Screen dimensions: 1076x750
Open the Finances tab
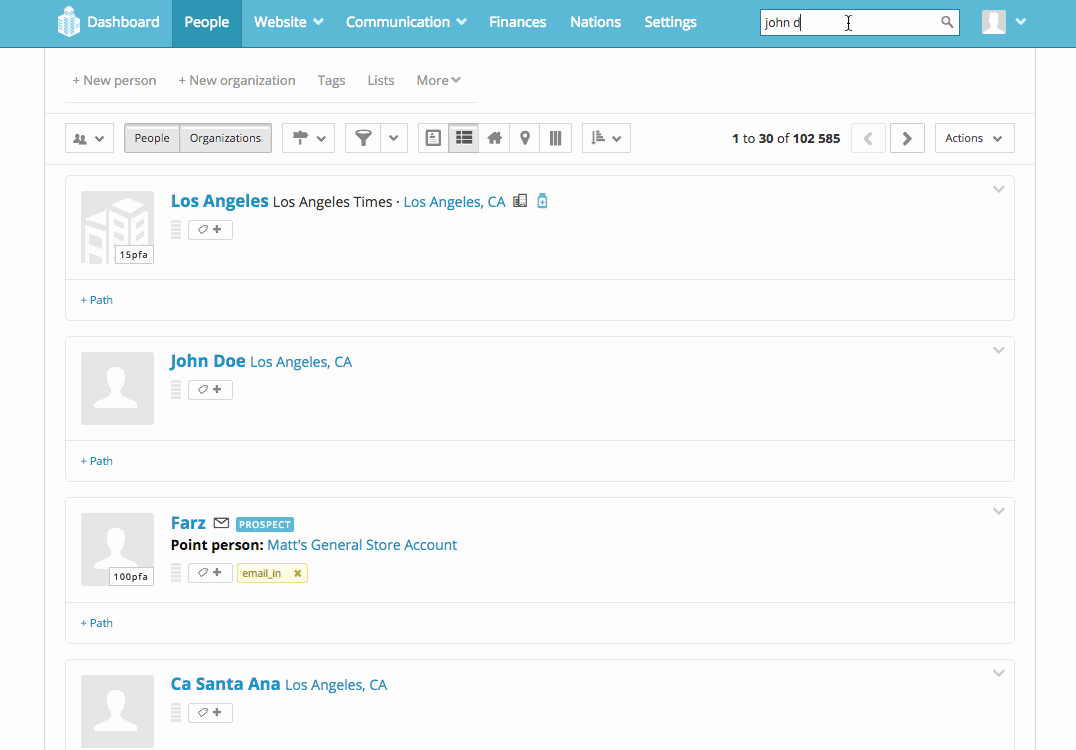517,22
